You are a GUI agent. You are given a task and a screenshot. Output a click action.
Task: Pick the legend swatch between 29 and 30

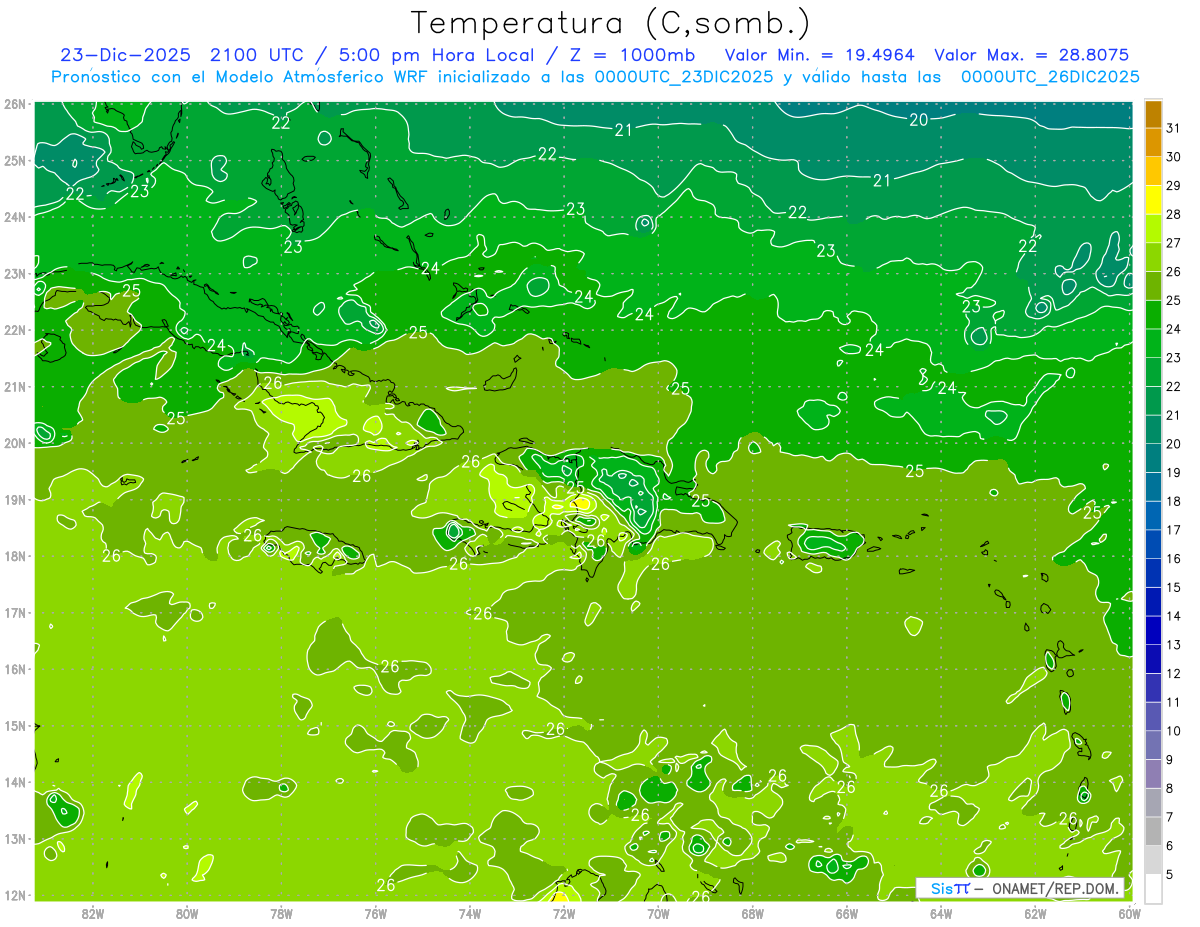tap(1153, 172)
